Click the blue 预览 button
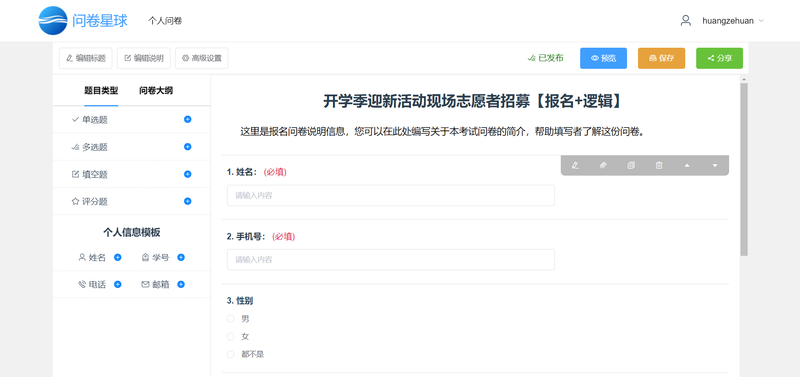 pos(604,58)
